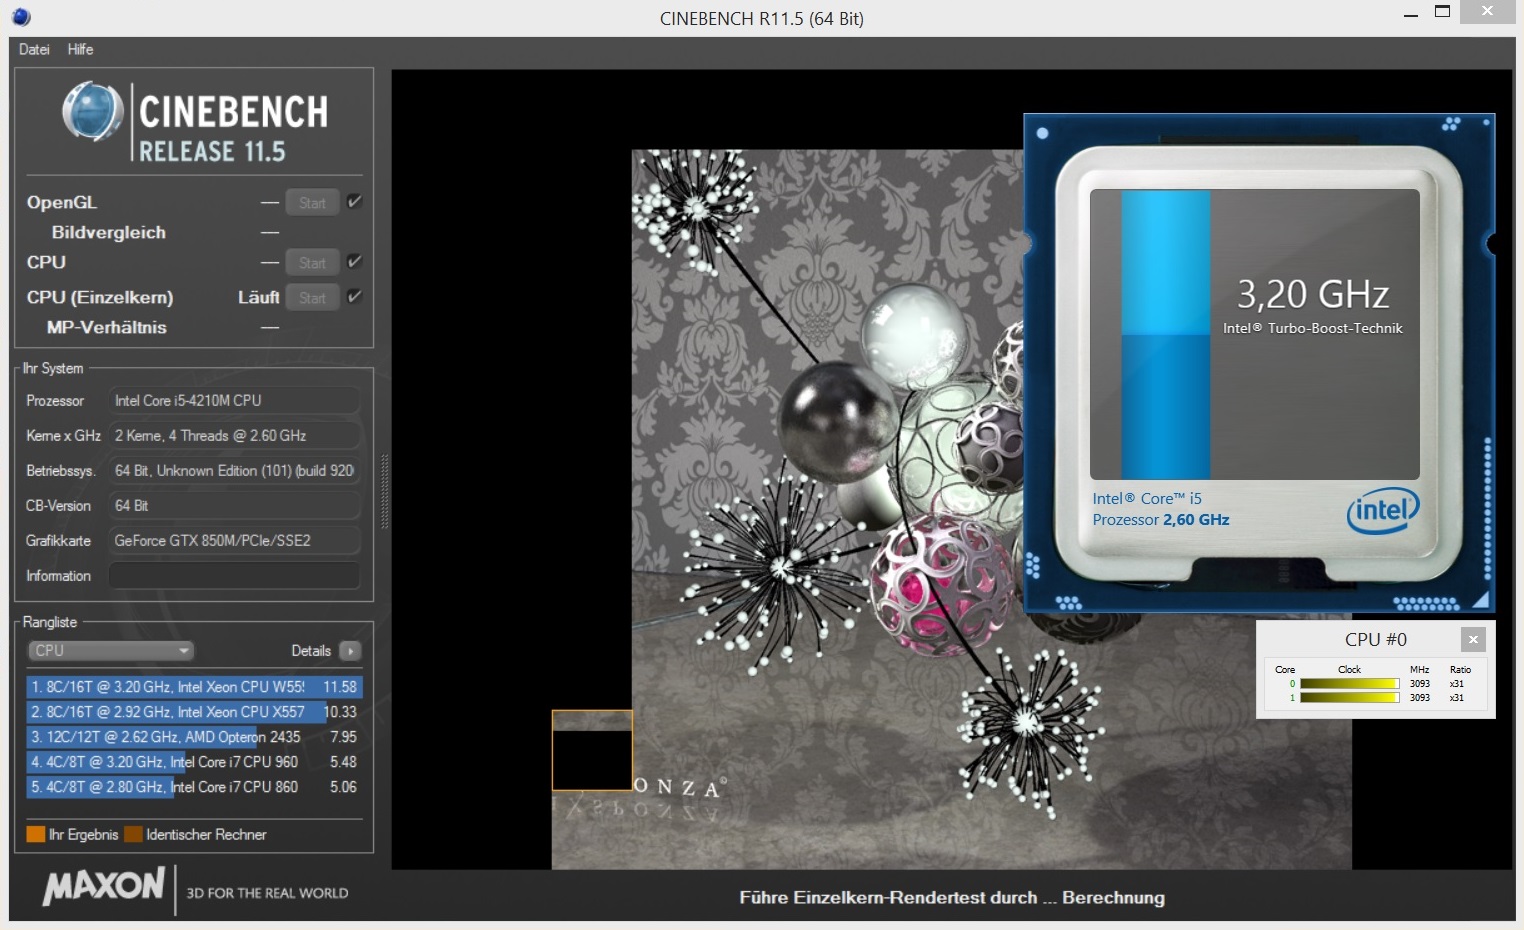Maximize the Cinebench window
The width and height of the screenshot is (1524, 930).
[1442, 12]
